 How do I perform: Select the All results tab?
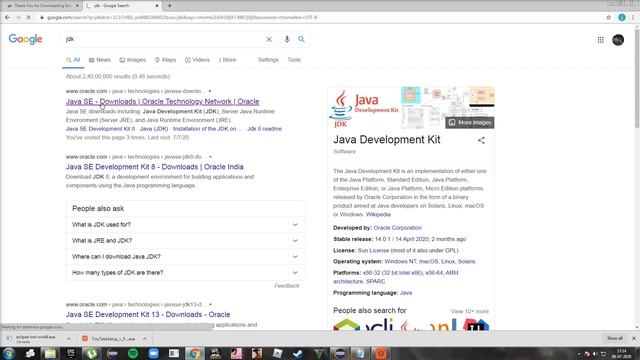point(73,60)
